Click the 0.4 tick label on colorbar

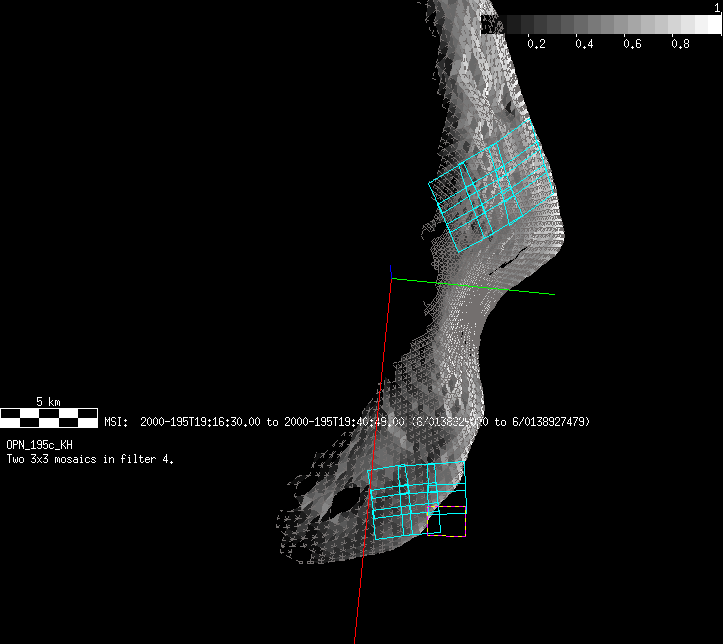[x=584, y=44]
